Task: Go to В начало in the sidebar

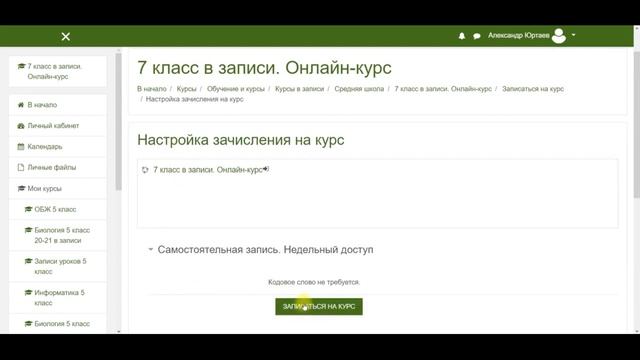Action: tap(58, 105)
